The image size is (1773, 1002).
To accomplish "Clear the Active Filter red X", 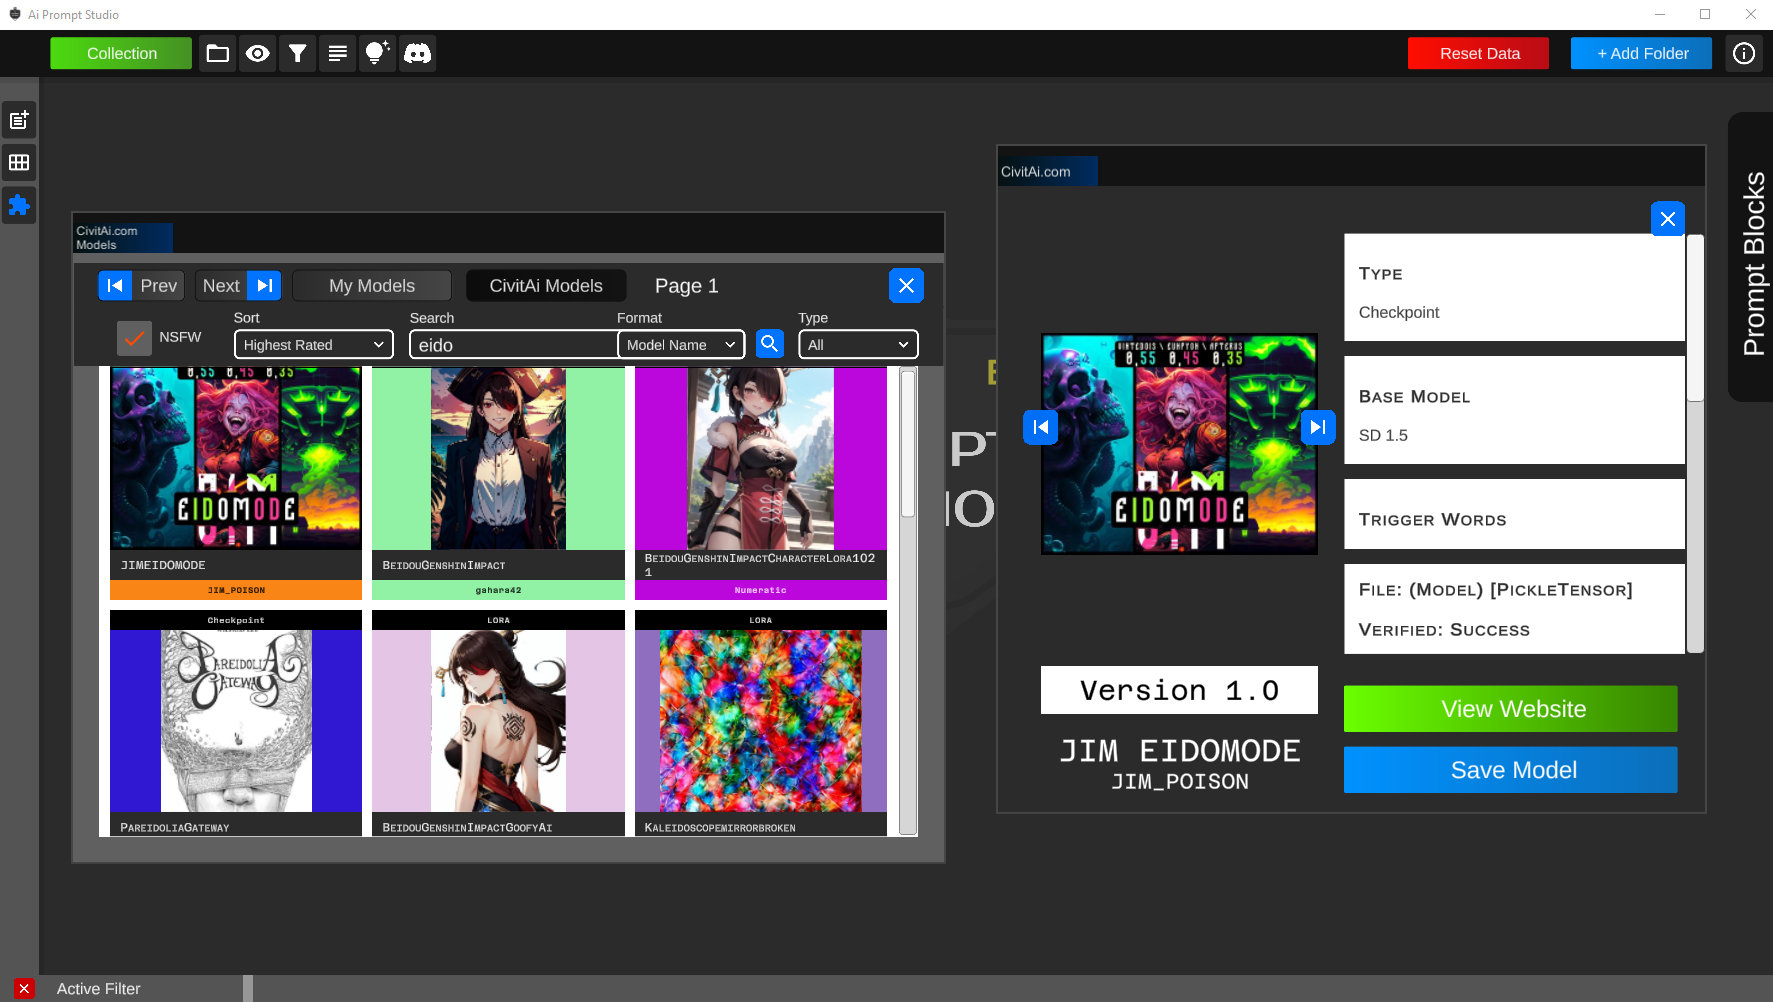I will (x=24, y=988).
